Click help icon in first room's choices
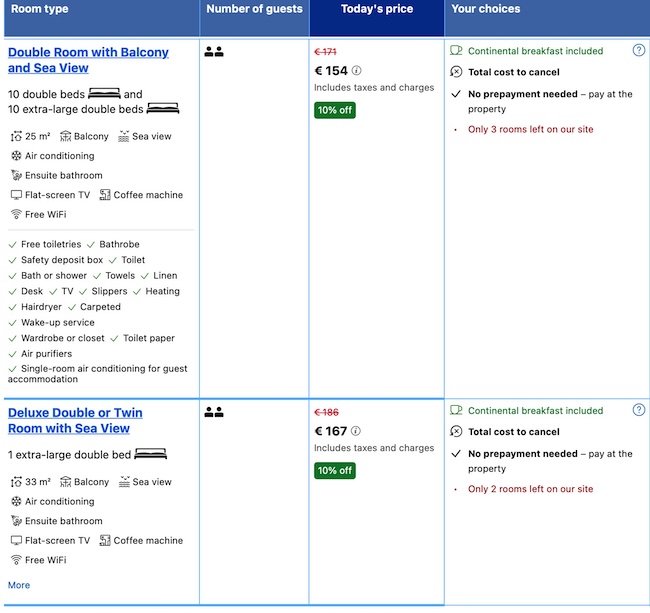The height and width of the screenshot is (613, 650). click(639, 50)
